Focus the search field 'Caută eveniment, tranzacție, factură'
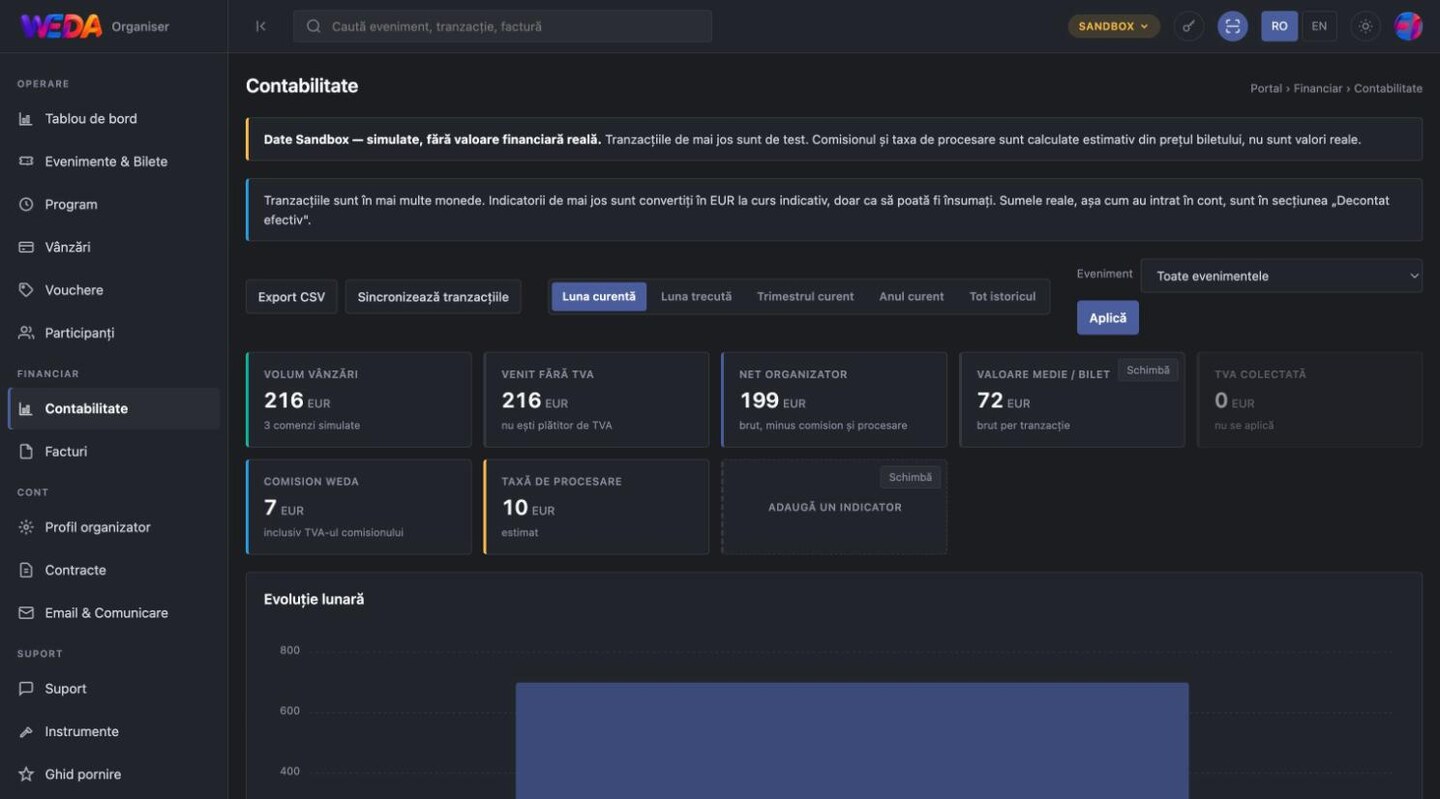The width and height of the screenshot is (1440, 799). 503,27
